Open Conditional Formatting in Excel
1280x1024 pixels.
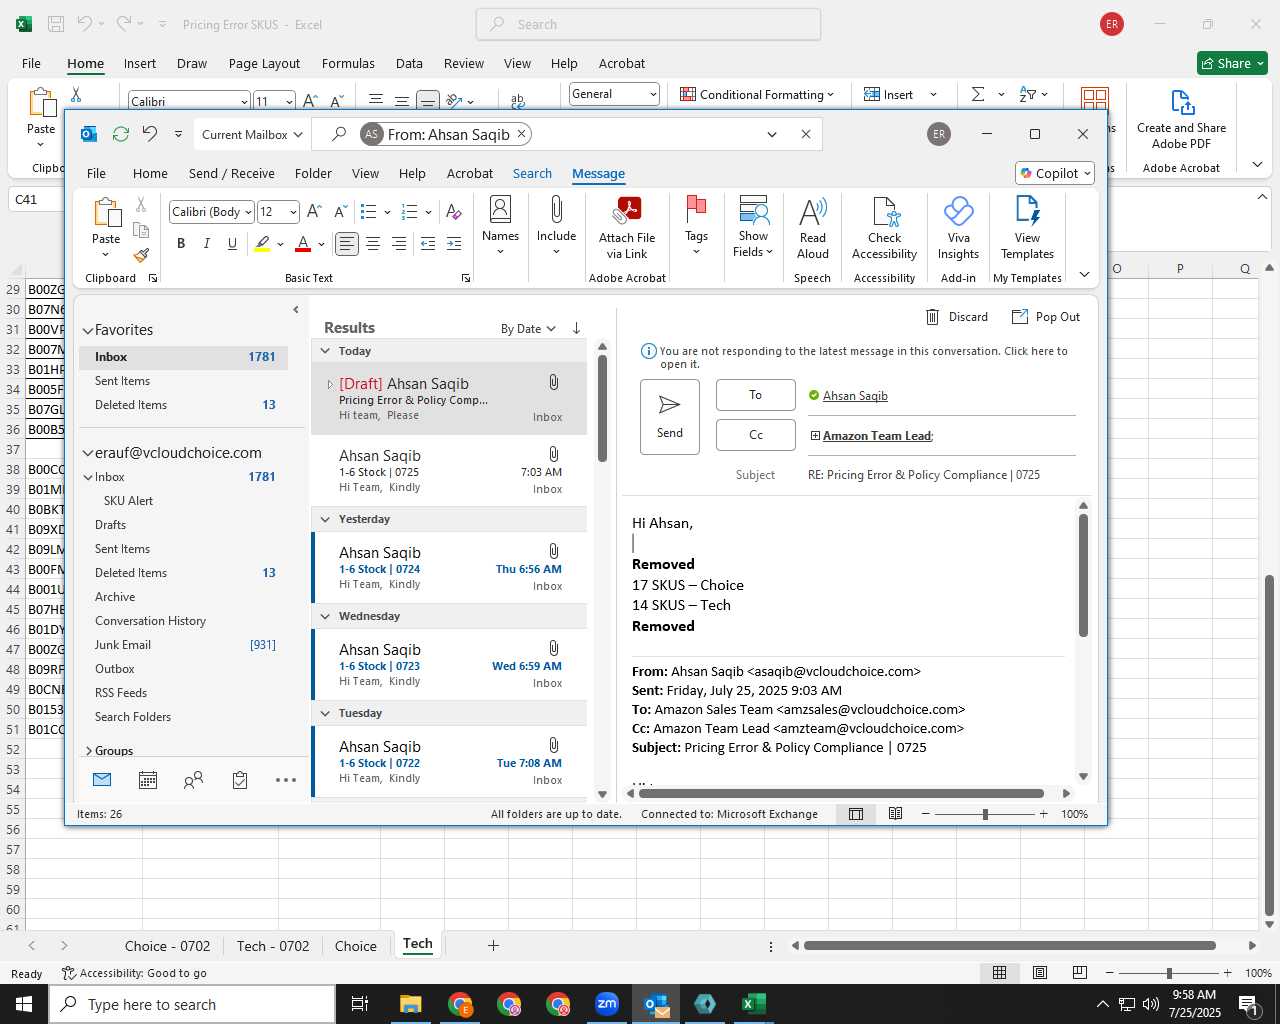pos(757,95)
